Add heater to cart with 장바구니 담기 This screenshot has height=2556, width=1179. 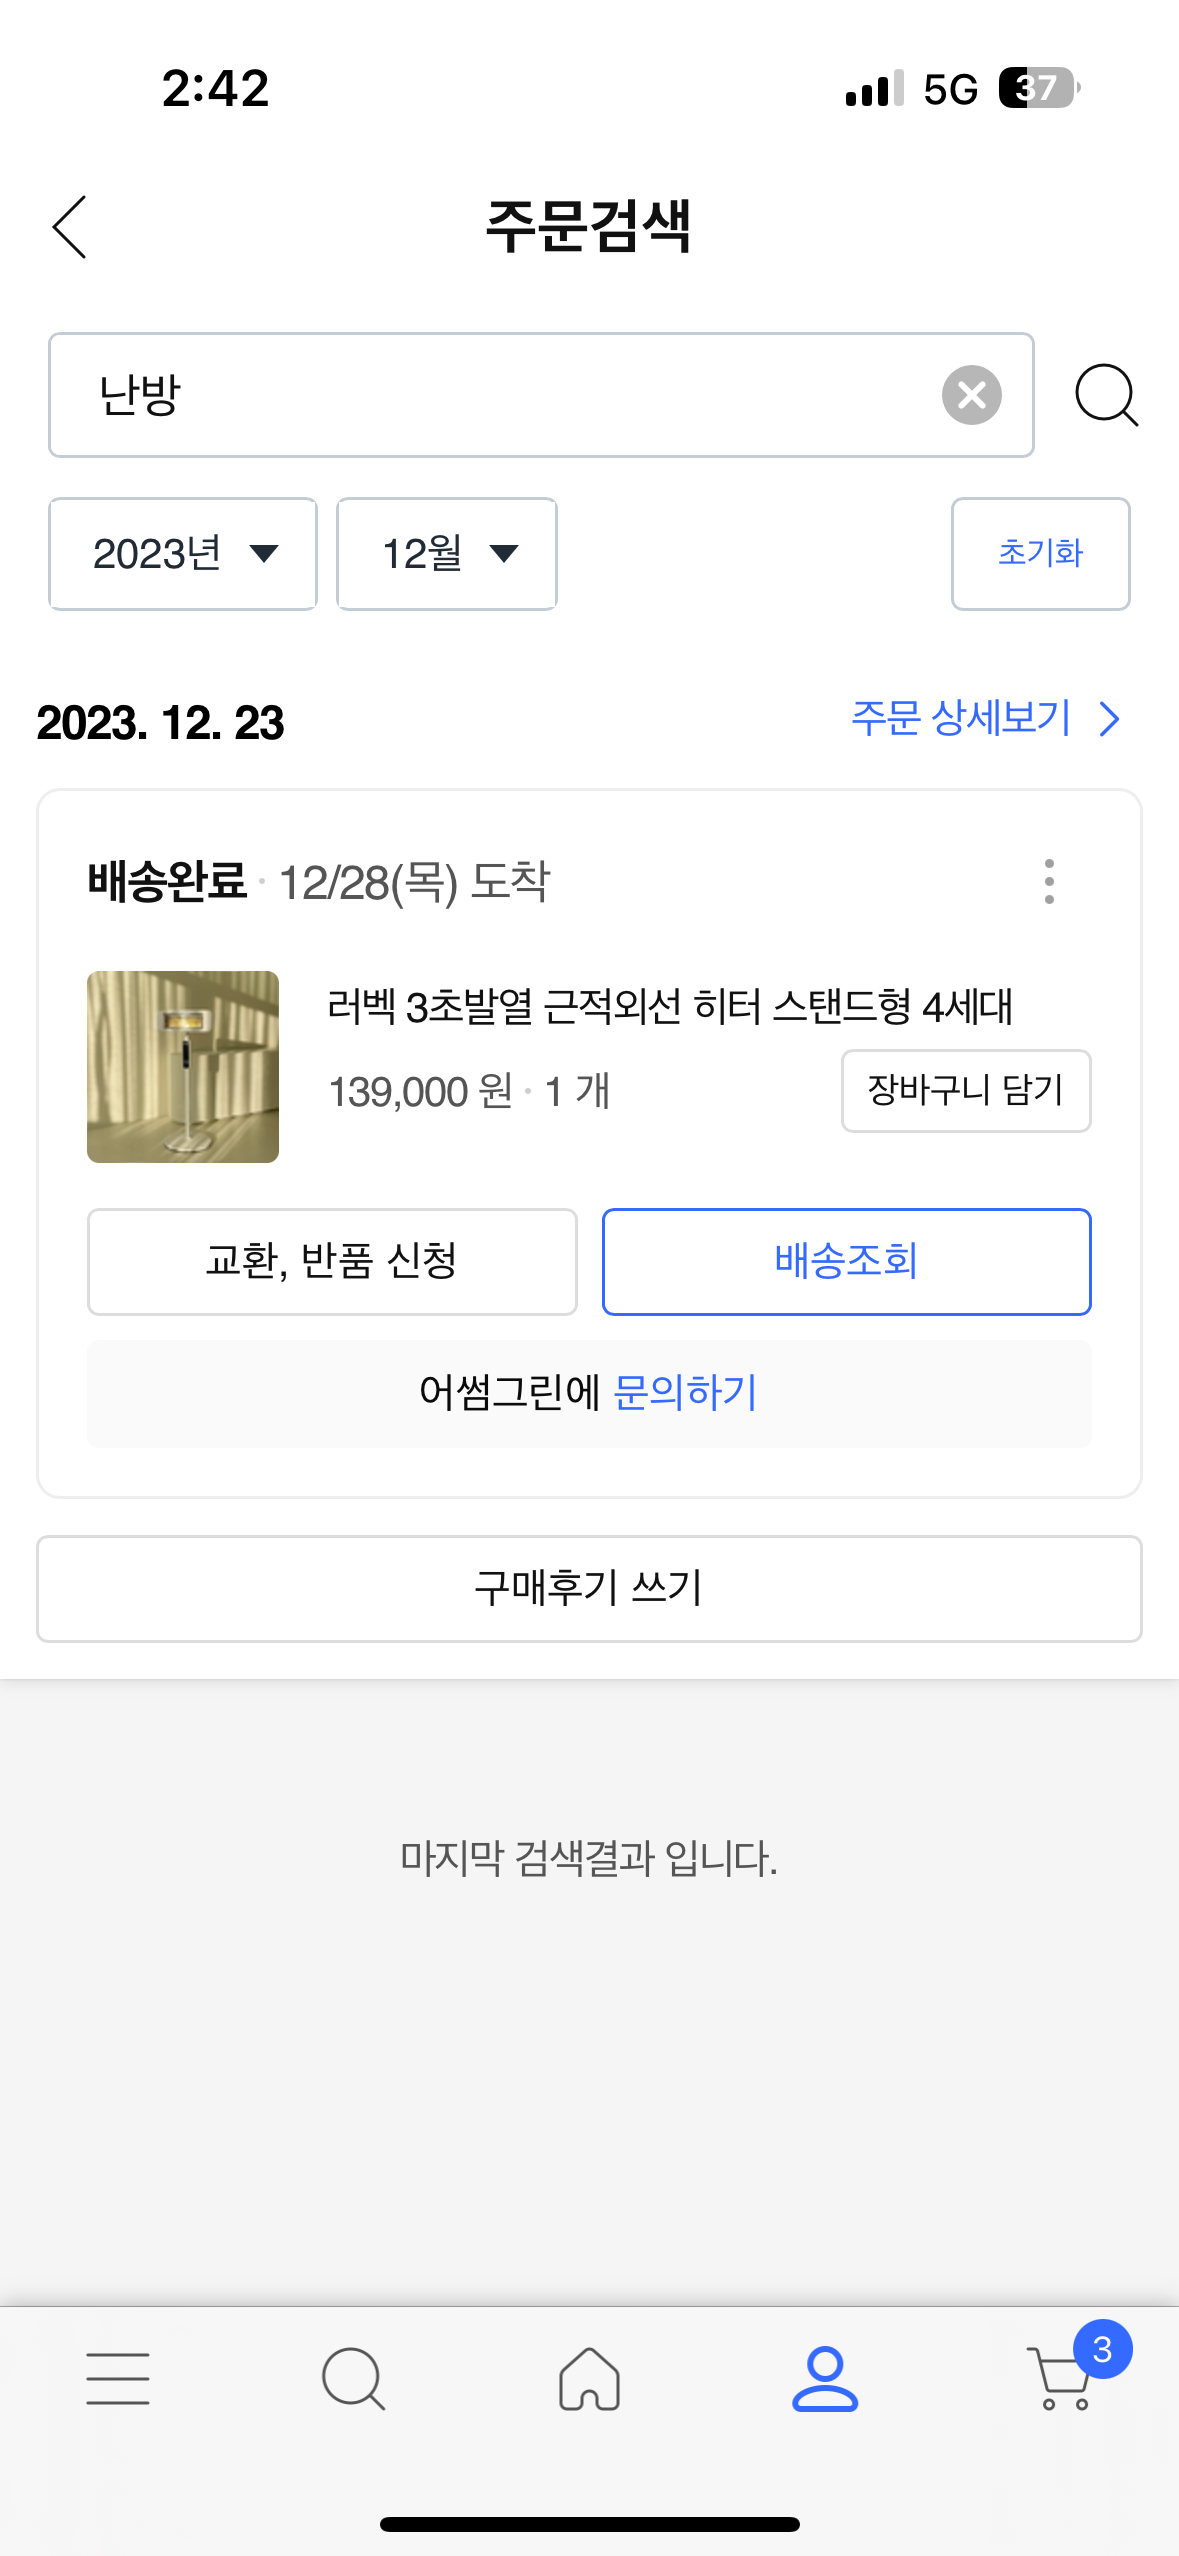tap(966, 1090)
